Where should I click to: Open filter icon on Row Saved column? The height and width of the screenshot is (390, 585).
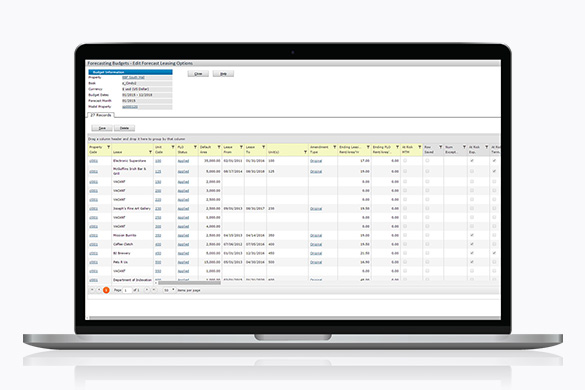(440, 147)
